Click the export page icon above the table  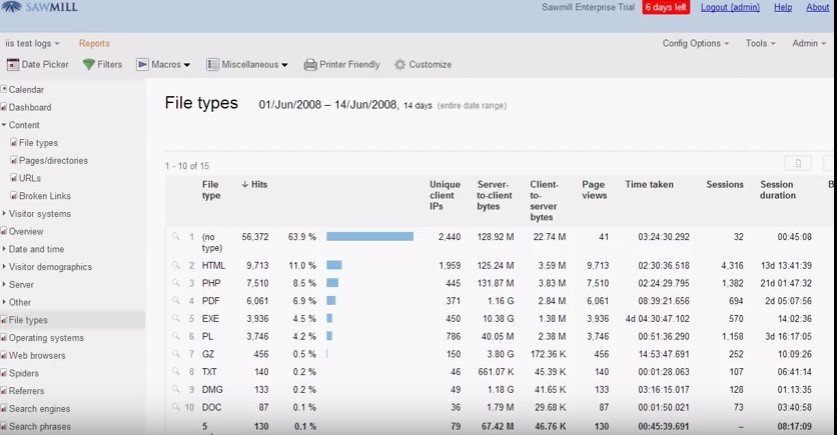(x=797, y=164)
